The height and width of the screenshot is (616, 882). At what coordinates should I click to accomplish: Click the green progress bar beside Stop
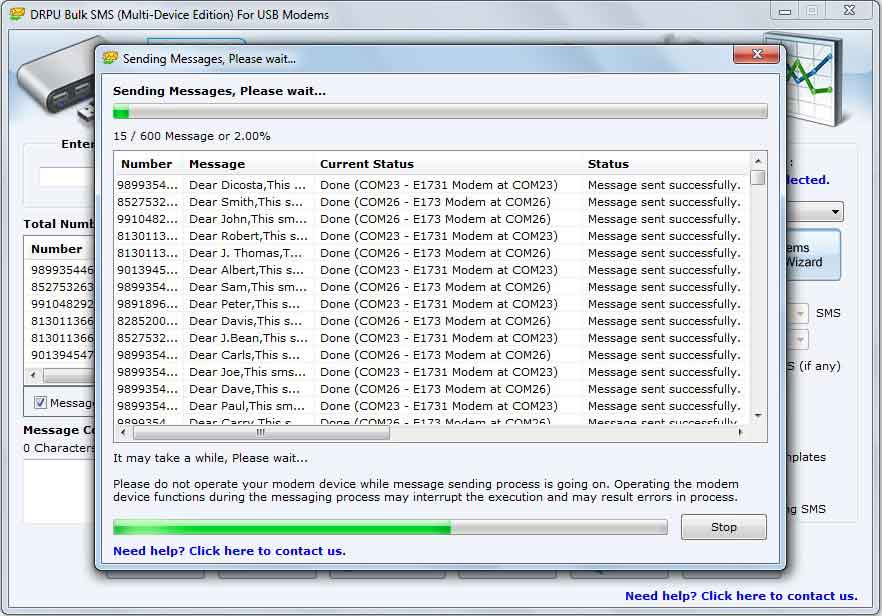390,527
